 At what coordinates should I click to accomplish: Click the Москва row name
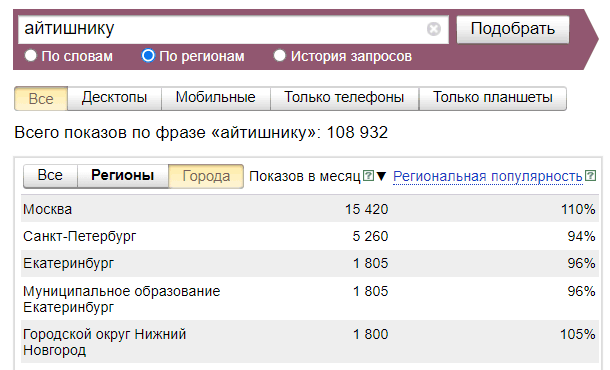(47, 209)
